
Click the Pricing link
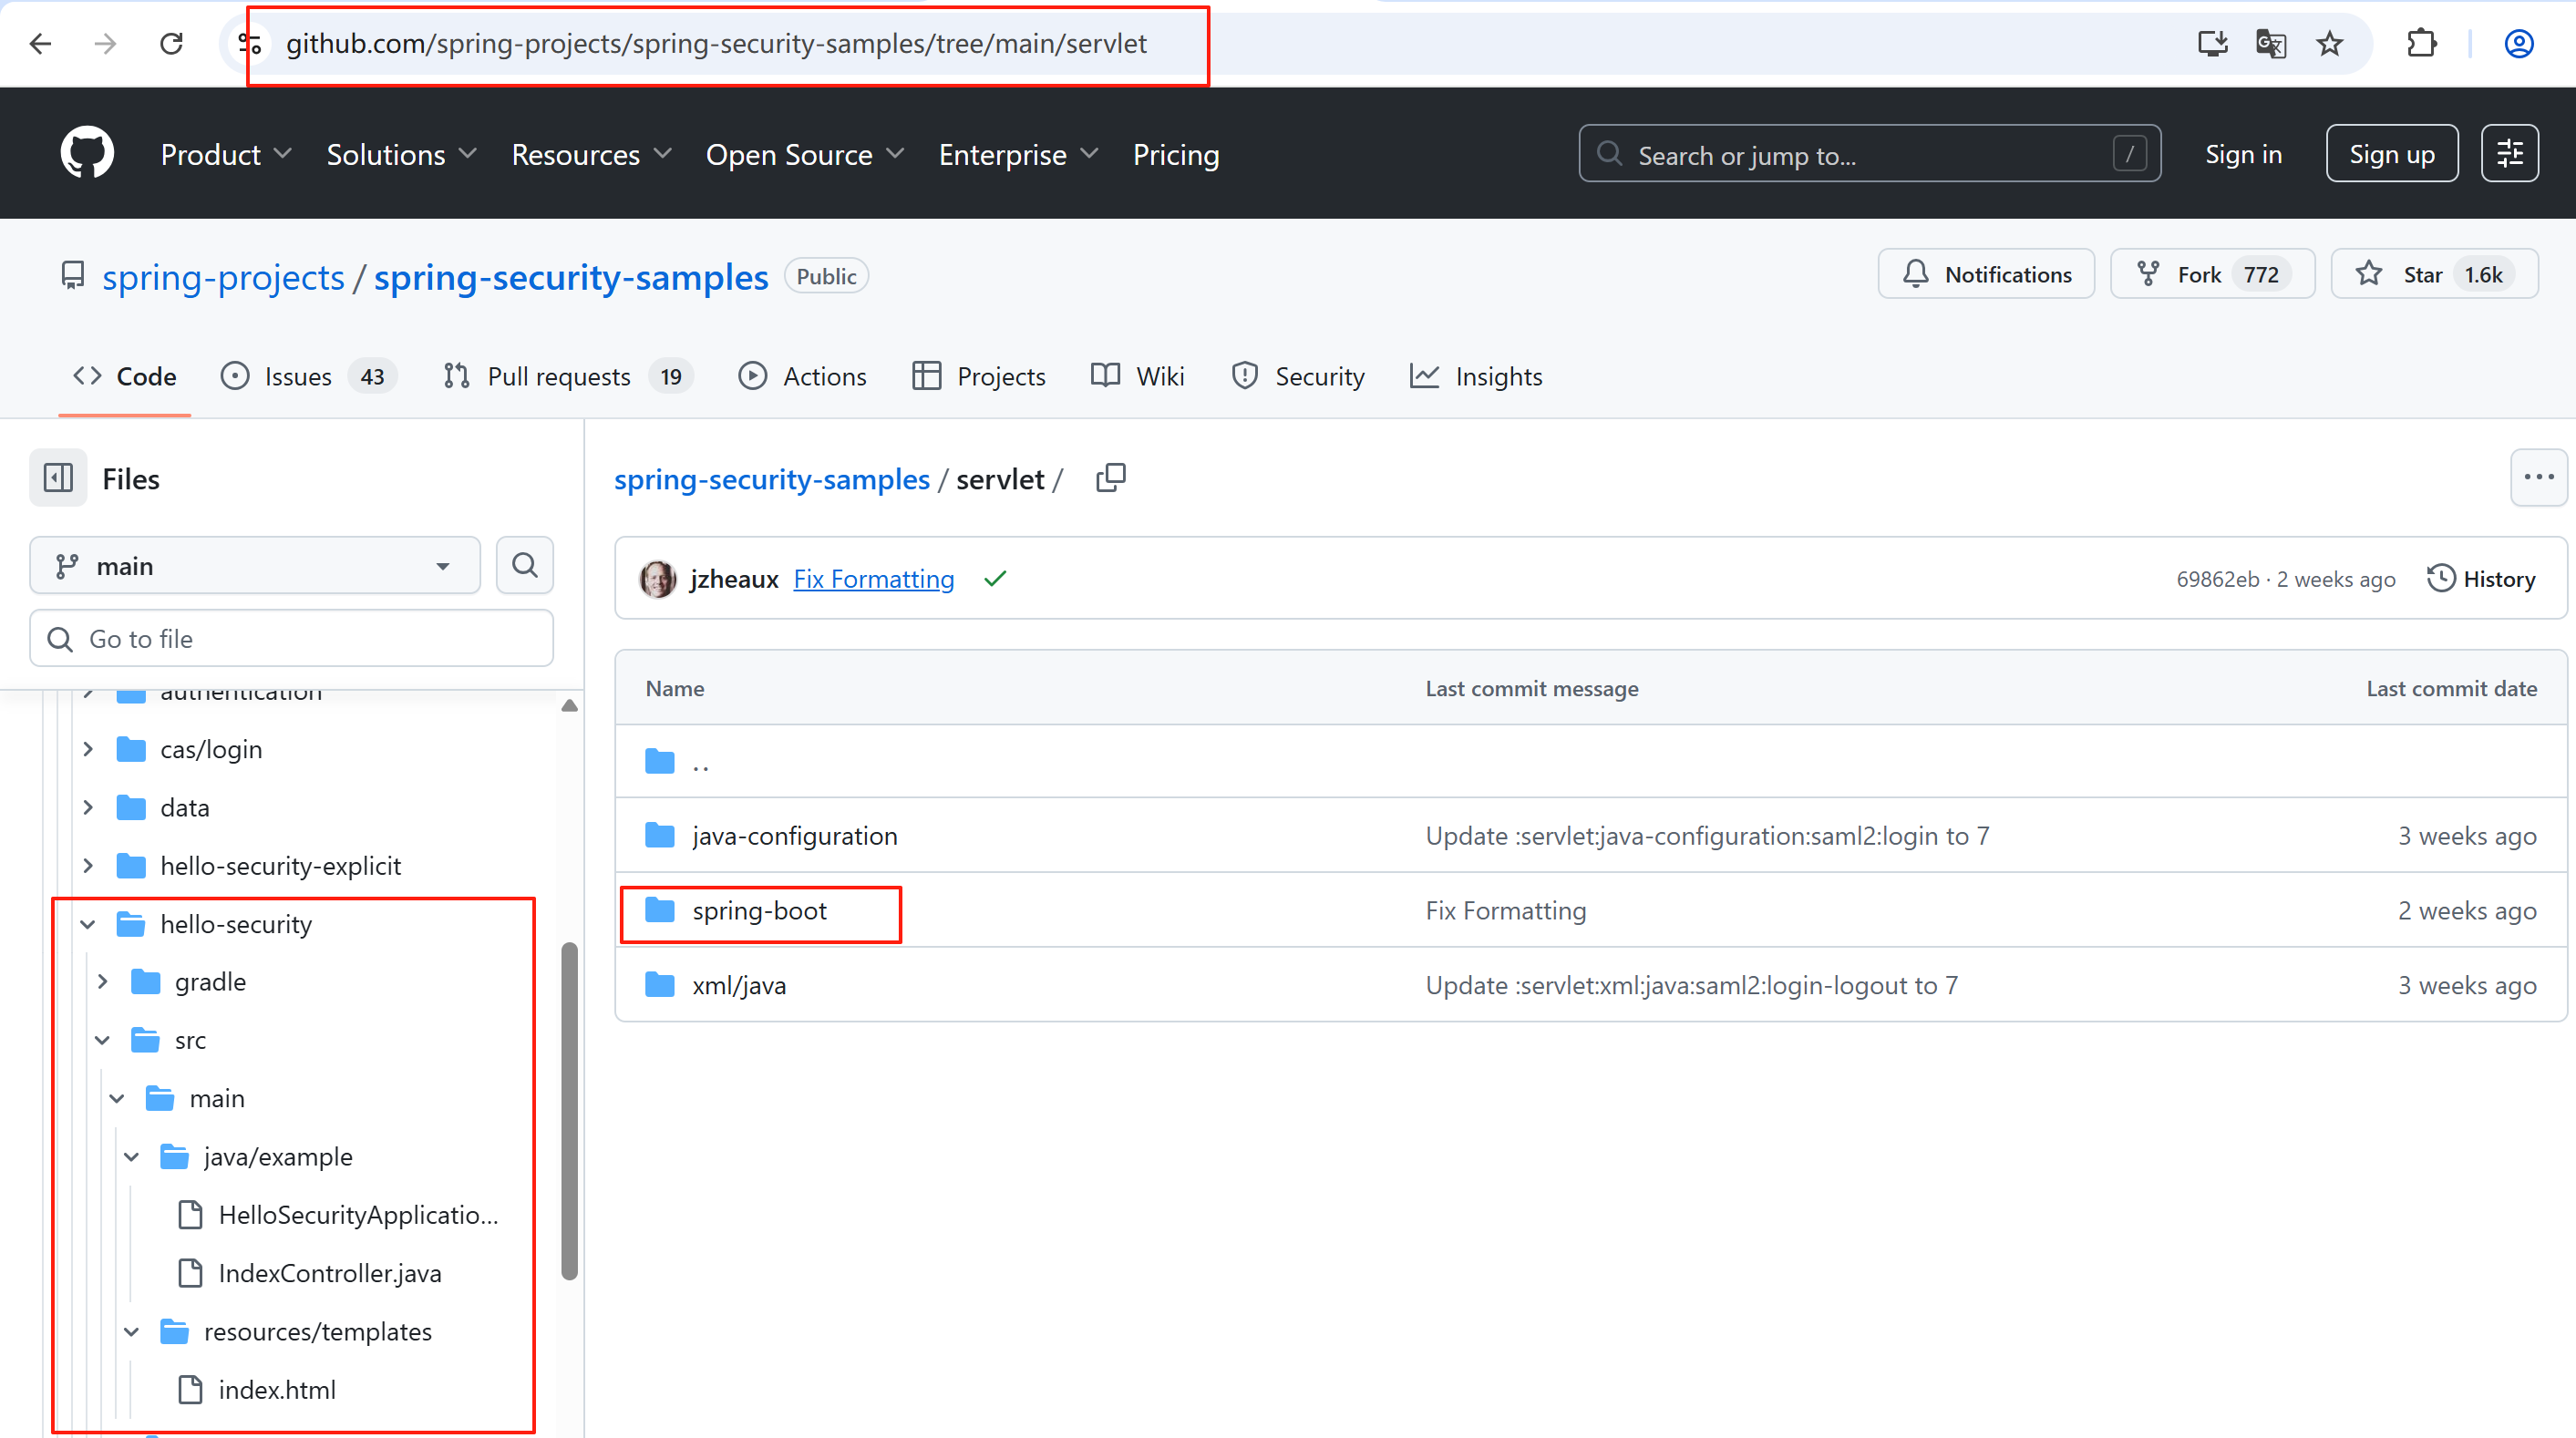1176,155
